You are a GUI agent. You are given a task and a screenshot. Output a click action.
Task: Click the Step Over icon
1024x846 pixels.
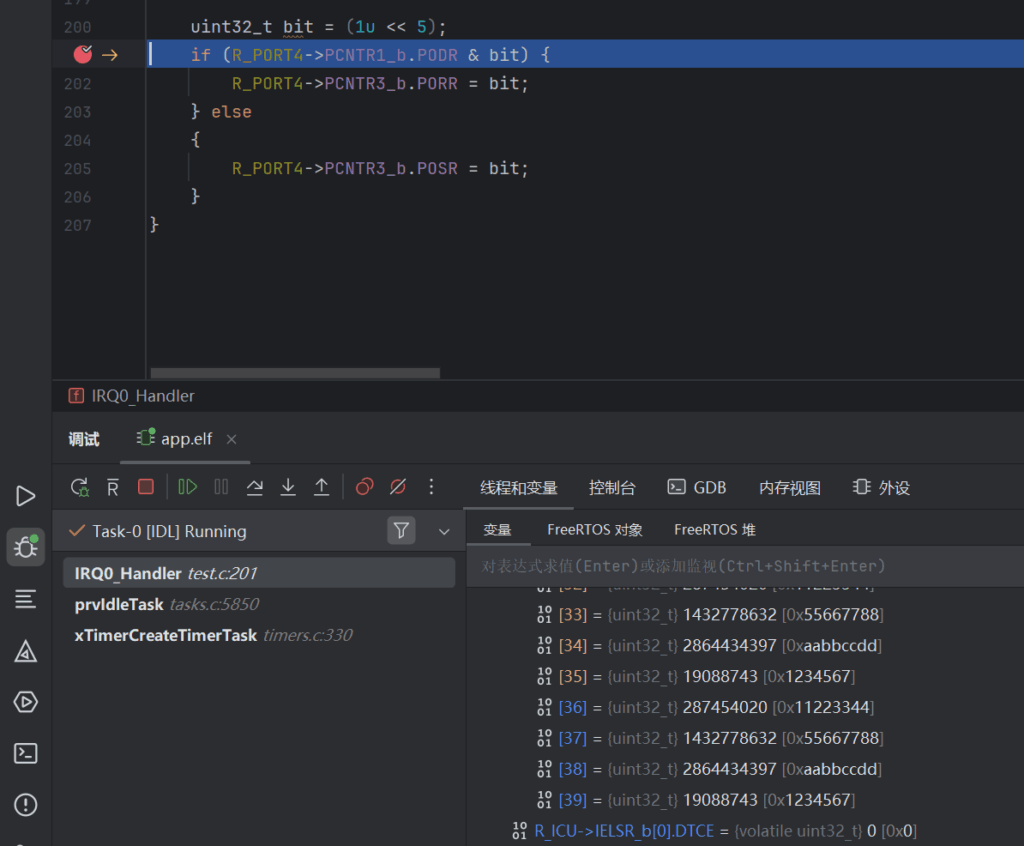click(255, 487)
